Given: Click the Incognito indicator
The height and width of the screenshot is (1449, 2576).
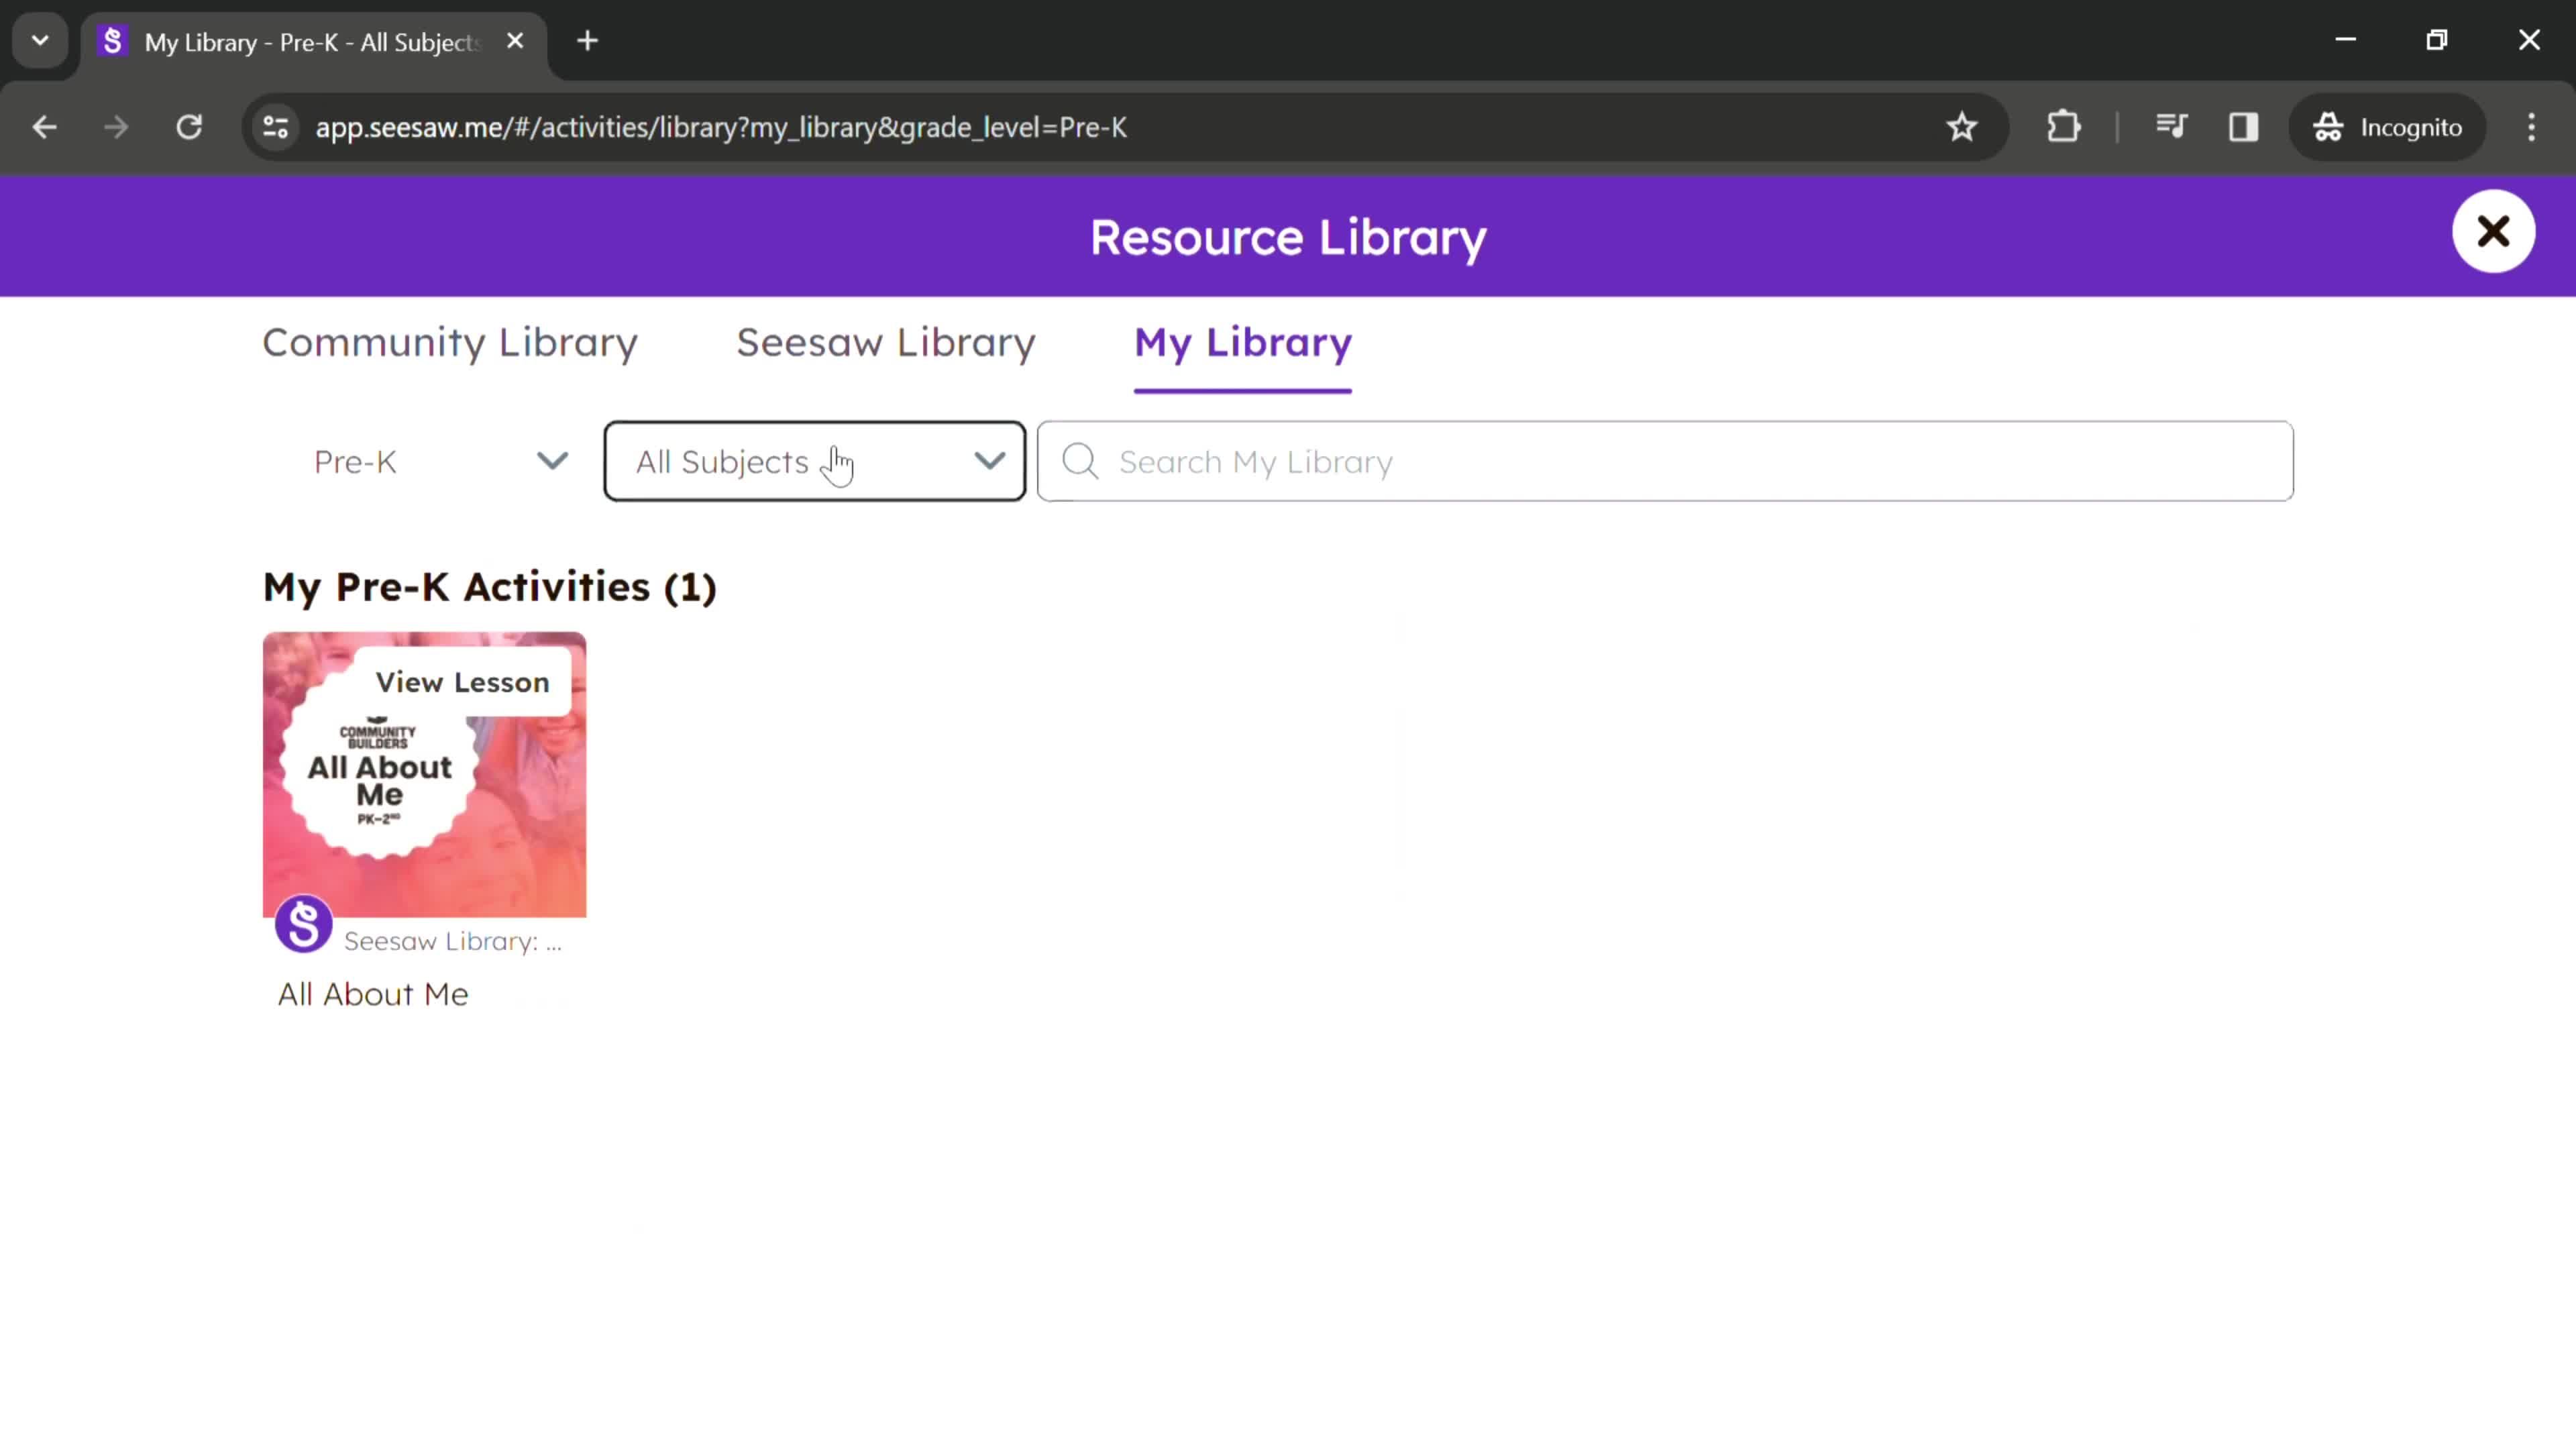Looking at the screenshot, I should coord(2388,127).
